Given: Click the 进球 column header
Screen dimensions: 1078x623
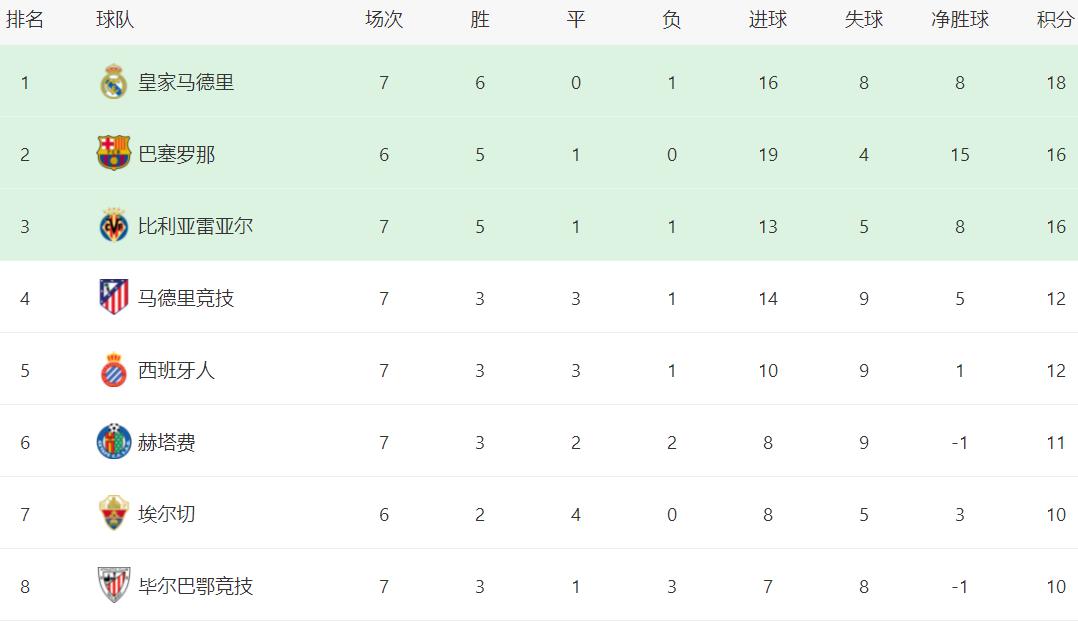Looking at the screenshot, I should 768,20.
